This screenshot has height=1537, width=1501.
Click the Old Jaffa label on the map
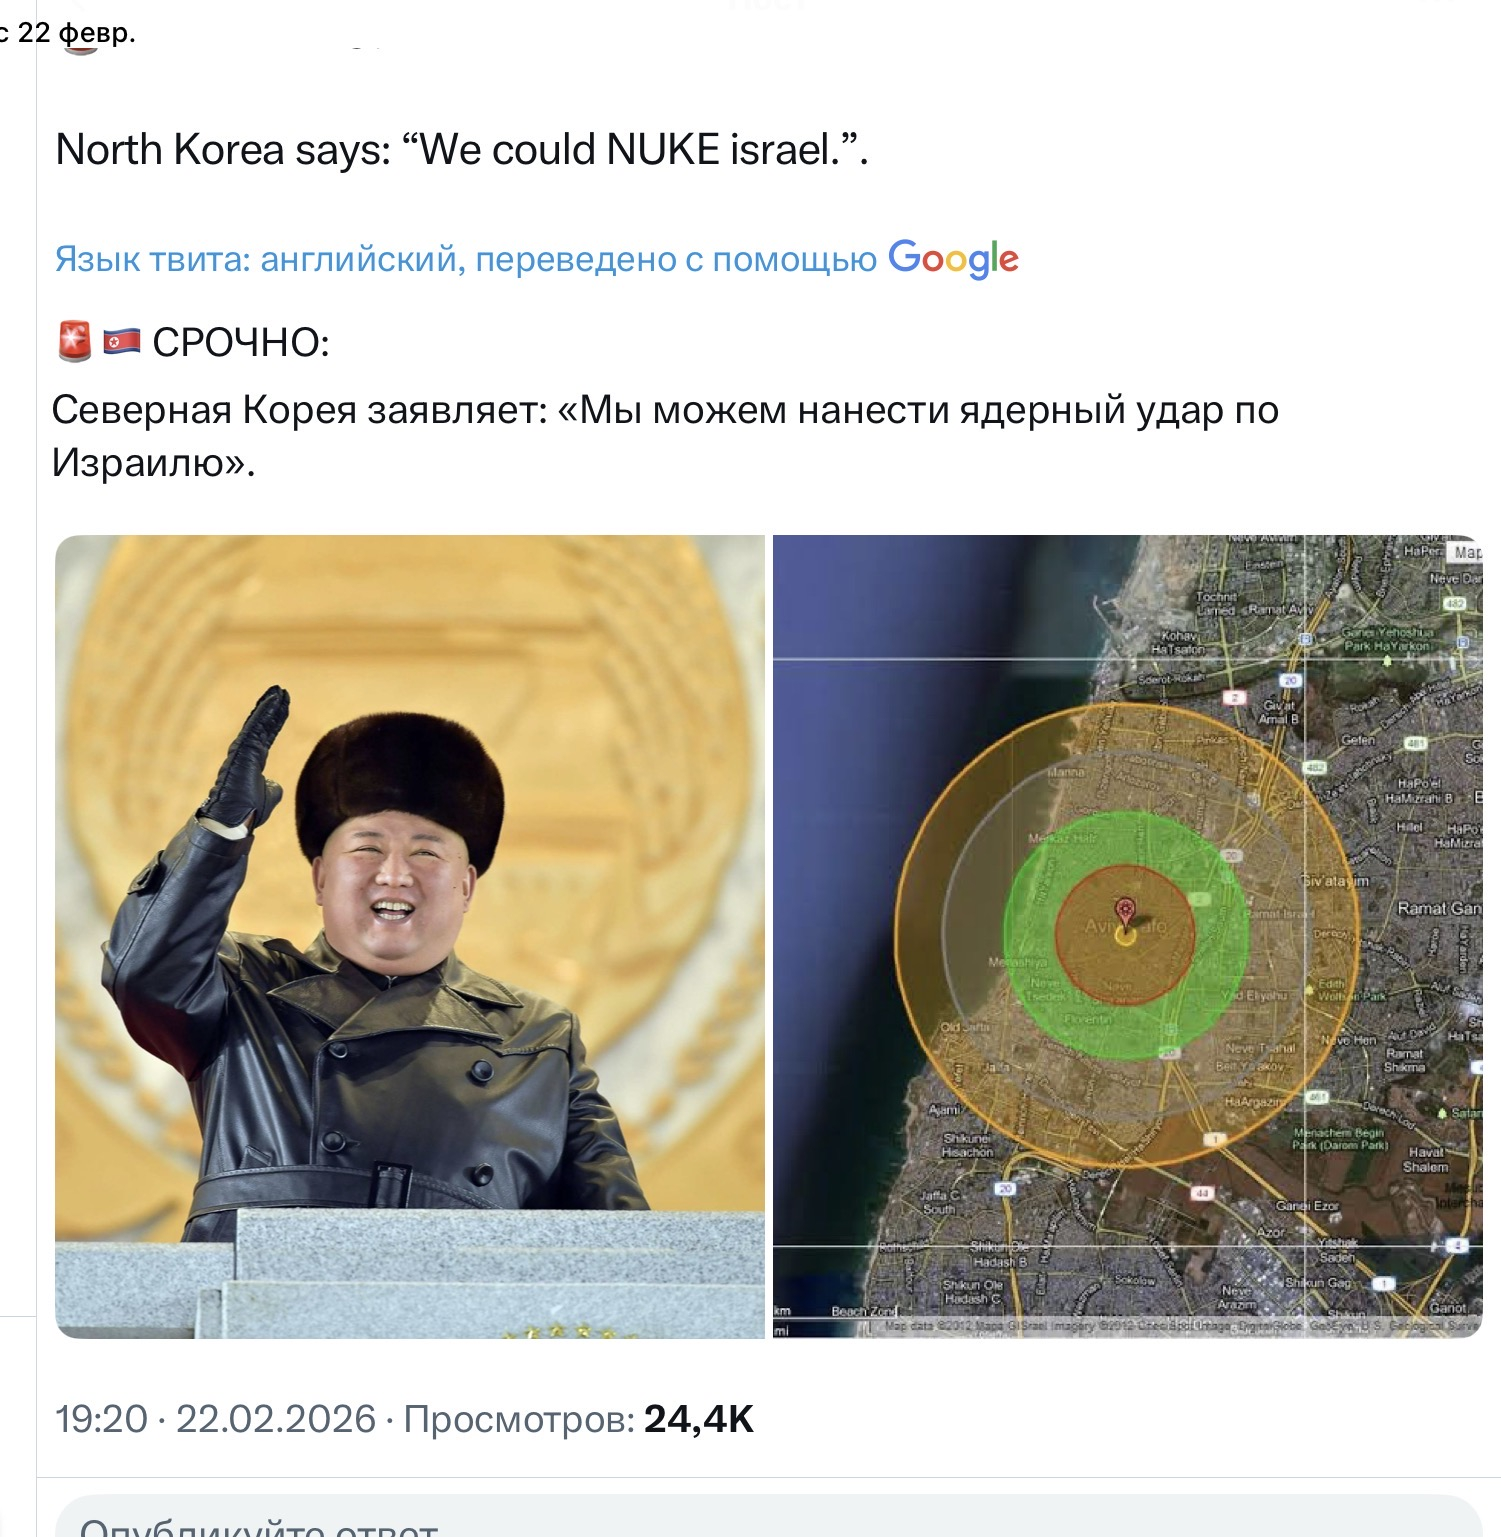tap(964, 1028)
